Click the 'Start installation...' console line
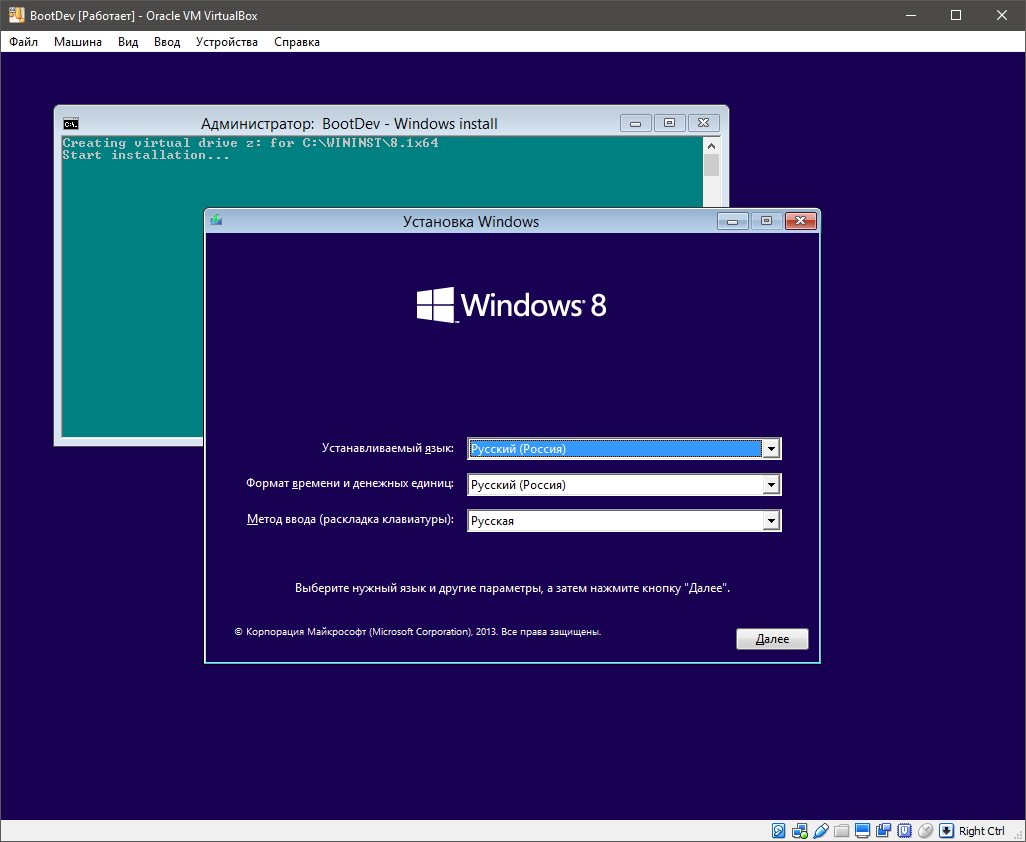Image resolution: width=1026 pixels, height=842 pixels. (146, 155)
